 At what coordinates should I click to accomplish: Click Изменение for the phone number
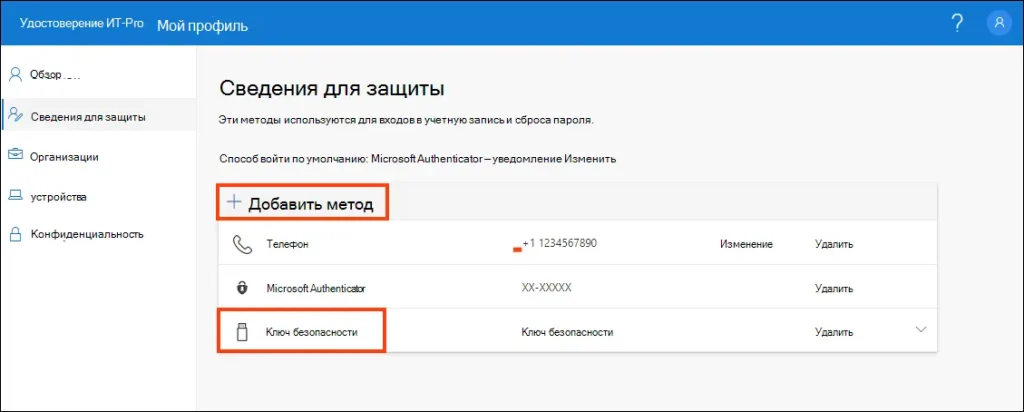tap(746, 244)
